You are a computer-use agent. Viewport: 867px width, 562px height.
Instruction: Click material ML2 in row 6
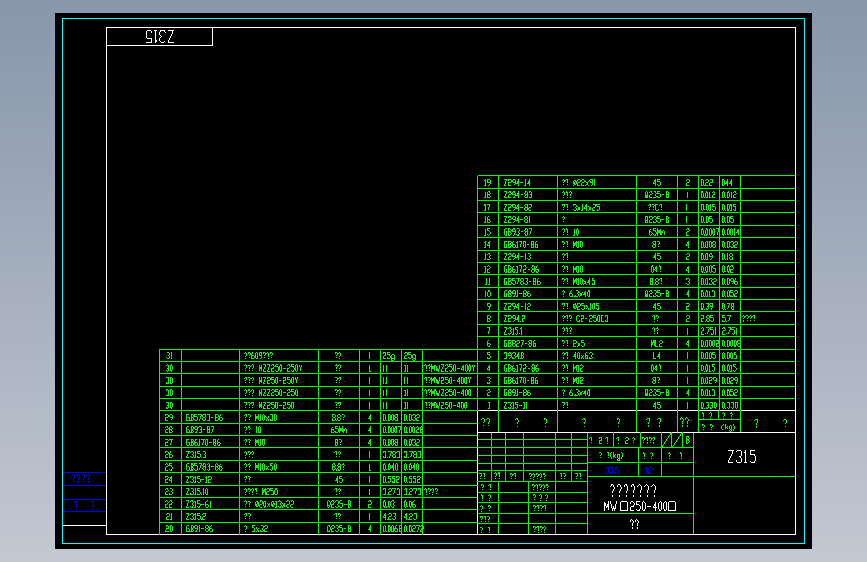click(656, 344)
